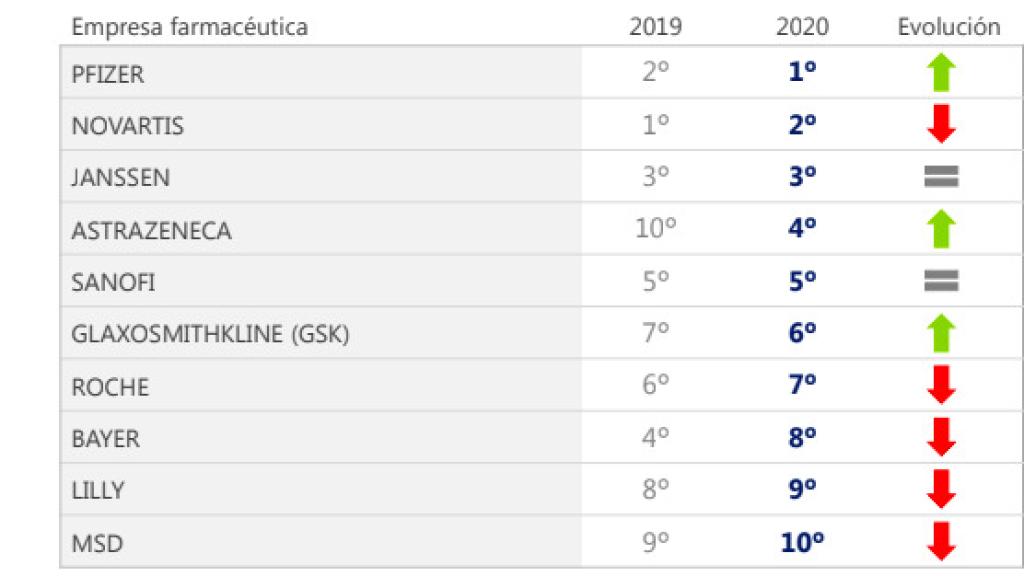Click the red down arrow for Bayer
The height and width of the screenshot is (576, 1024).
(942, 437)
